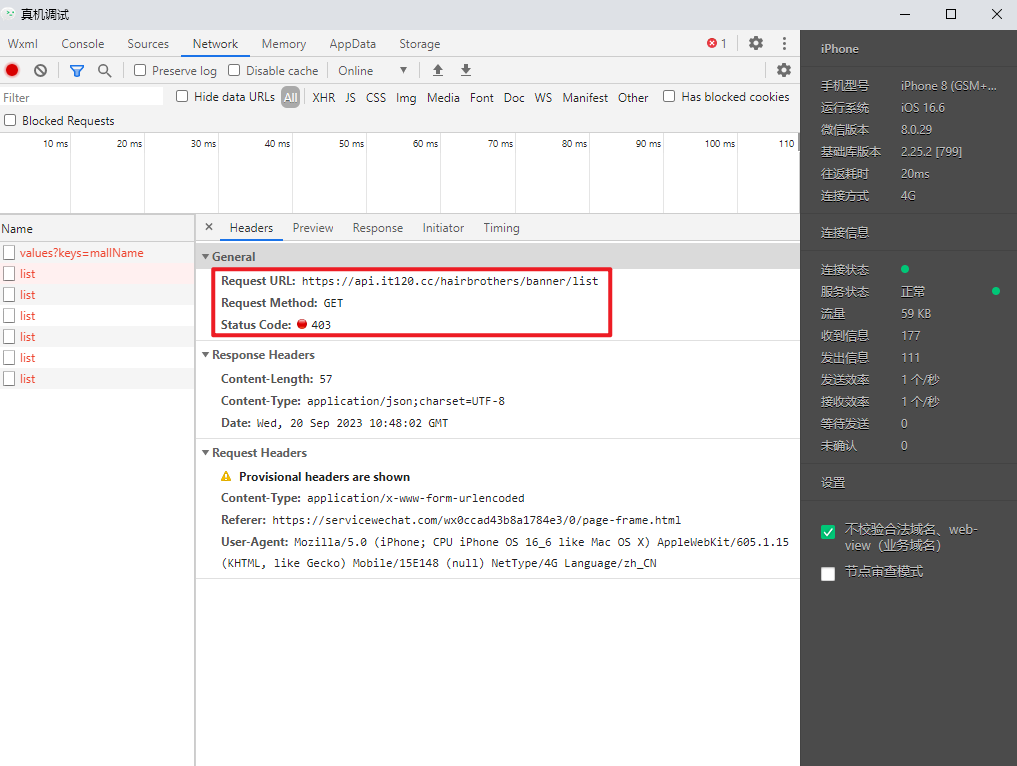Click the 59 KB traffic value

(916, 314)
